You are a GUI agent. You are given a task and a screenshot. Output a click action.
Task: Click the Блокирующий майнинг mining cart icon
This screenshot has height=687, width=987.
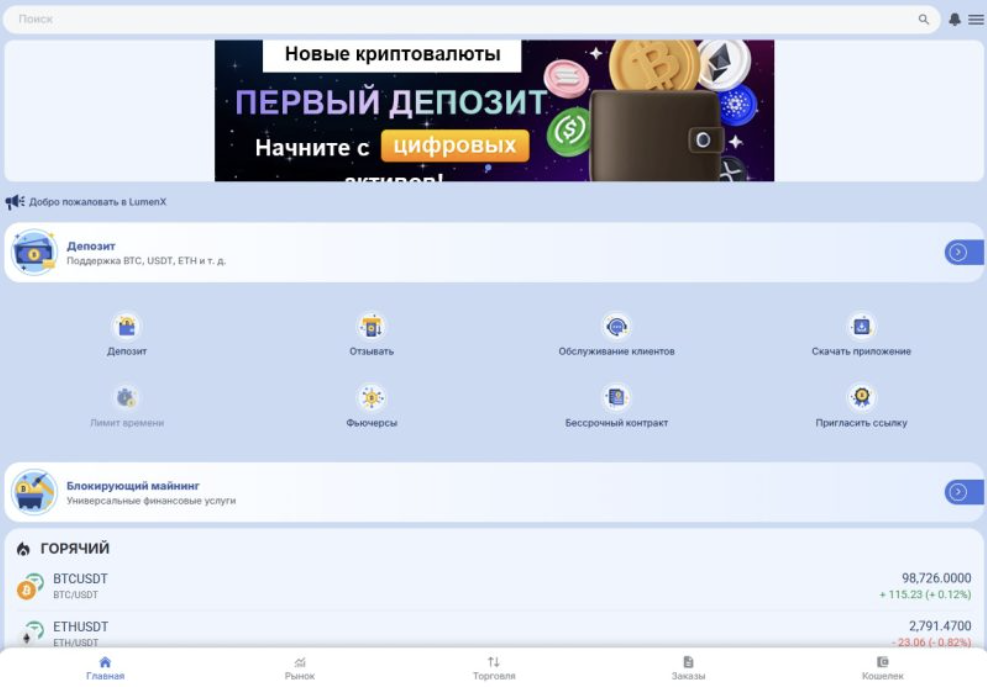click(x=34, y=492)
